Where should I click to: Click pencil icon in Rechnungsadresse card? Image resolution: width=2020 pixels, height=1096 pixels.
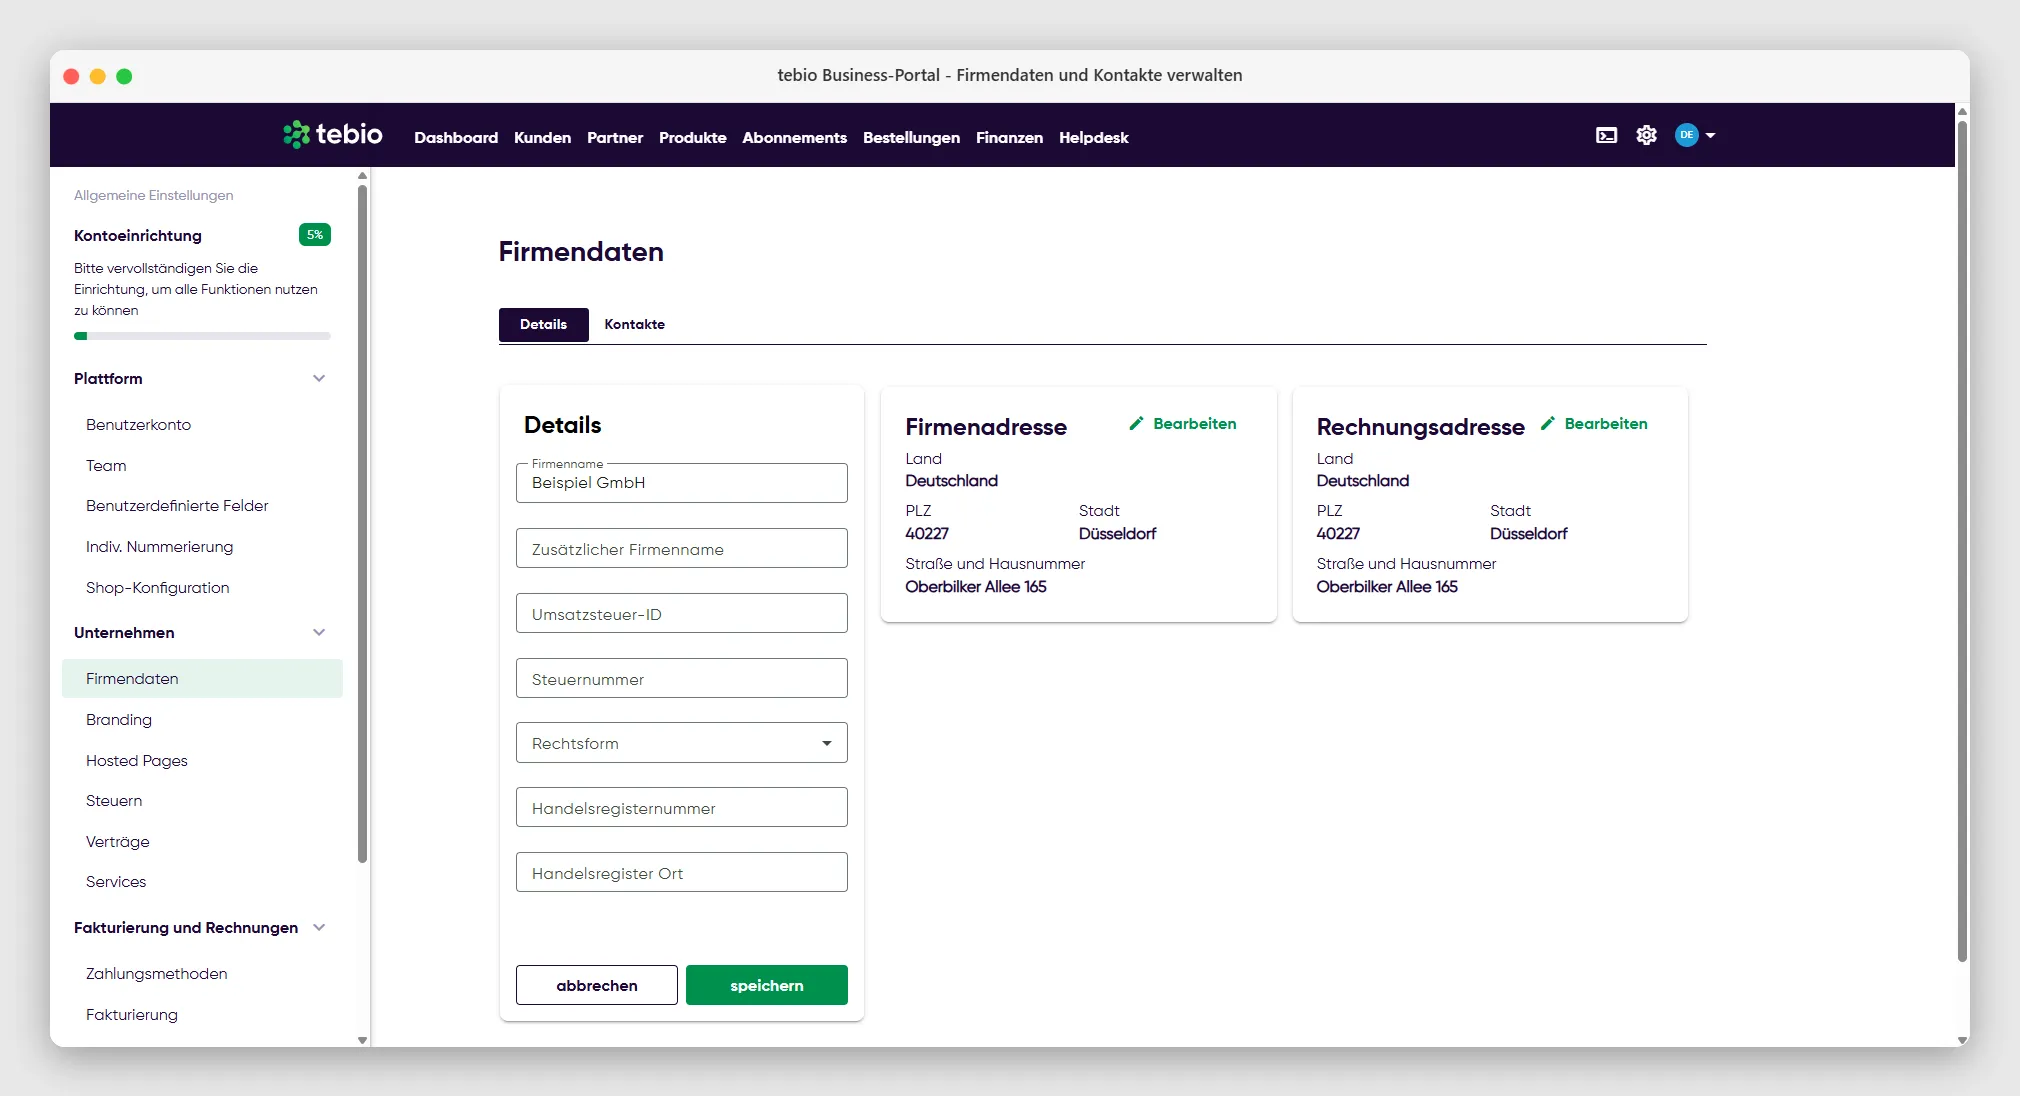[x=1547, y=424]
